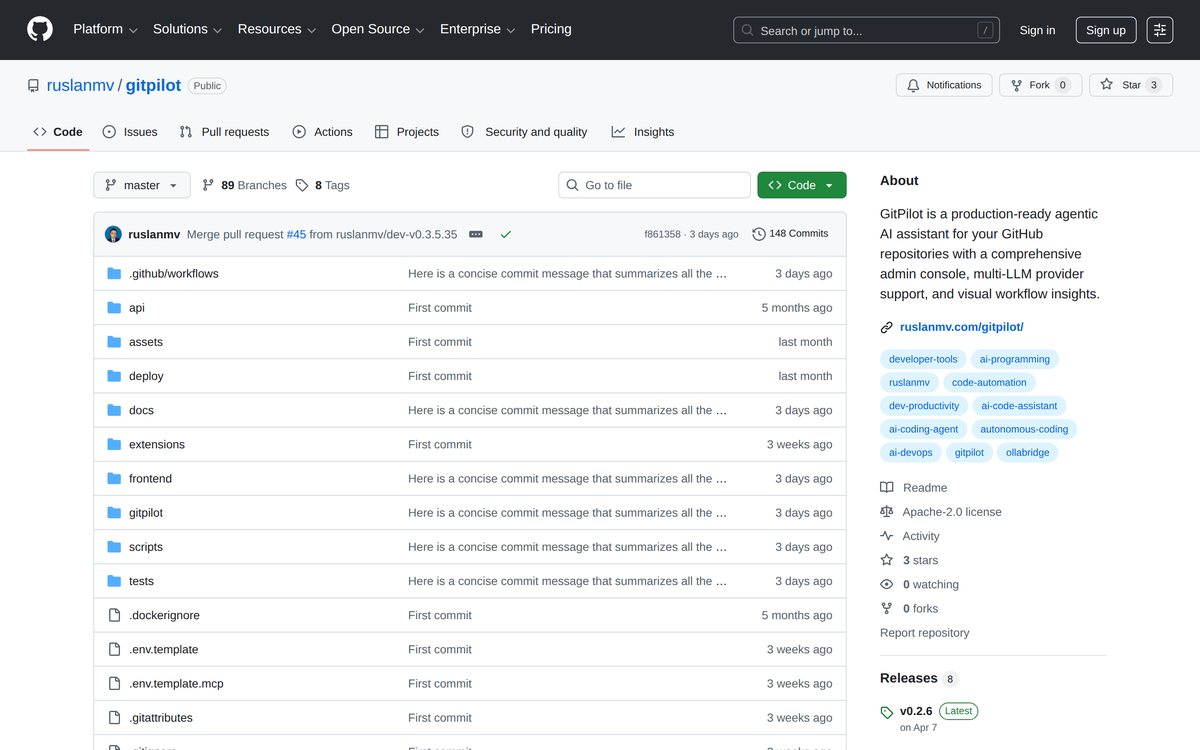Click the link icon beside ruslanmv.com/gitpilot
Screen dimensions: 1200x750
click(887, 327)
